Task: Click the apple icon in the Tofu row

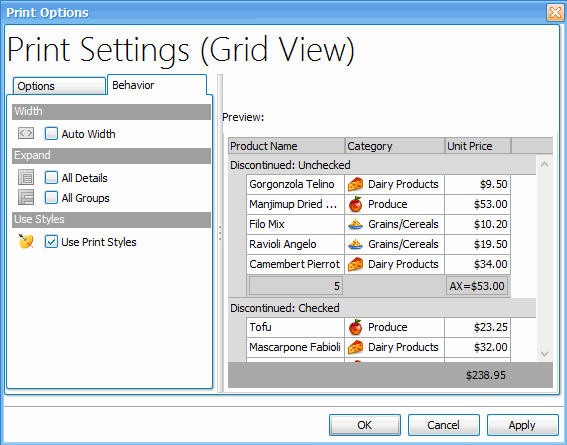Action: pos(355,327)
